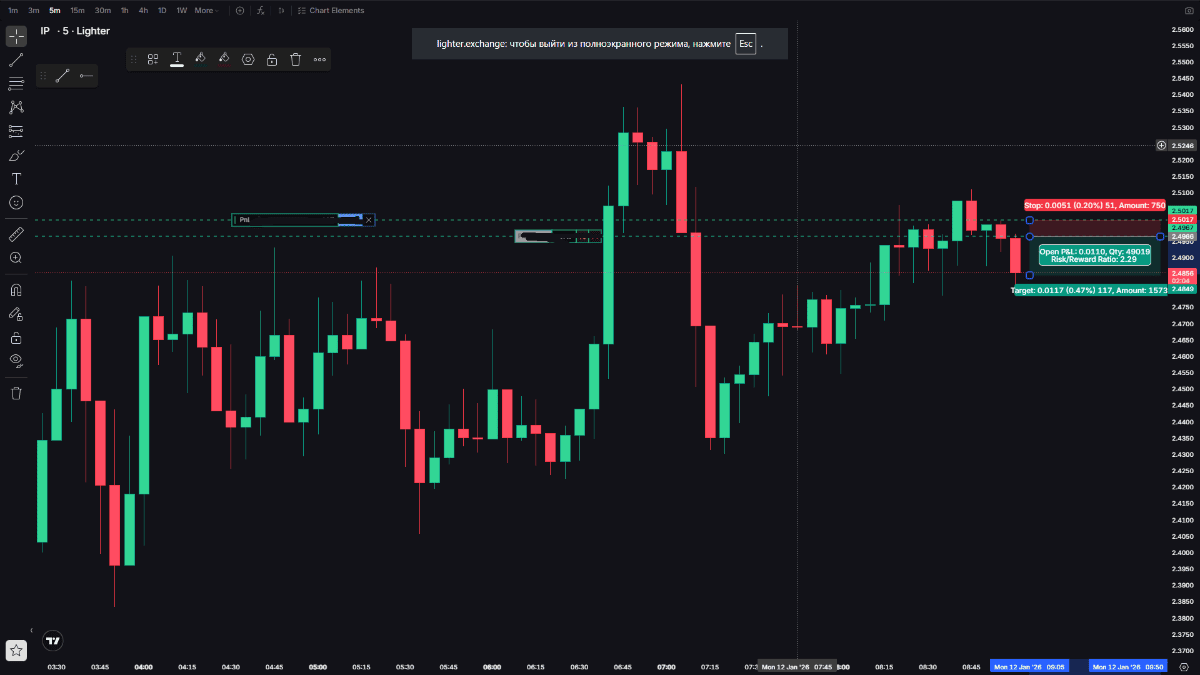Screen dimensions: 1200x675
Task: Switch to 15m timeframe
Action: point(77,11)
